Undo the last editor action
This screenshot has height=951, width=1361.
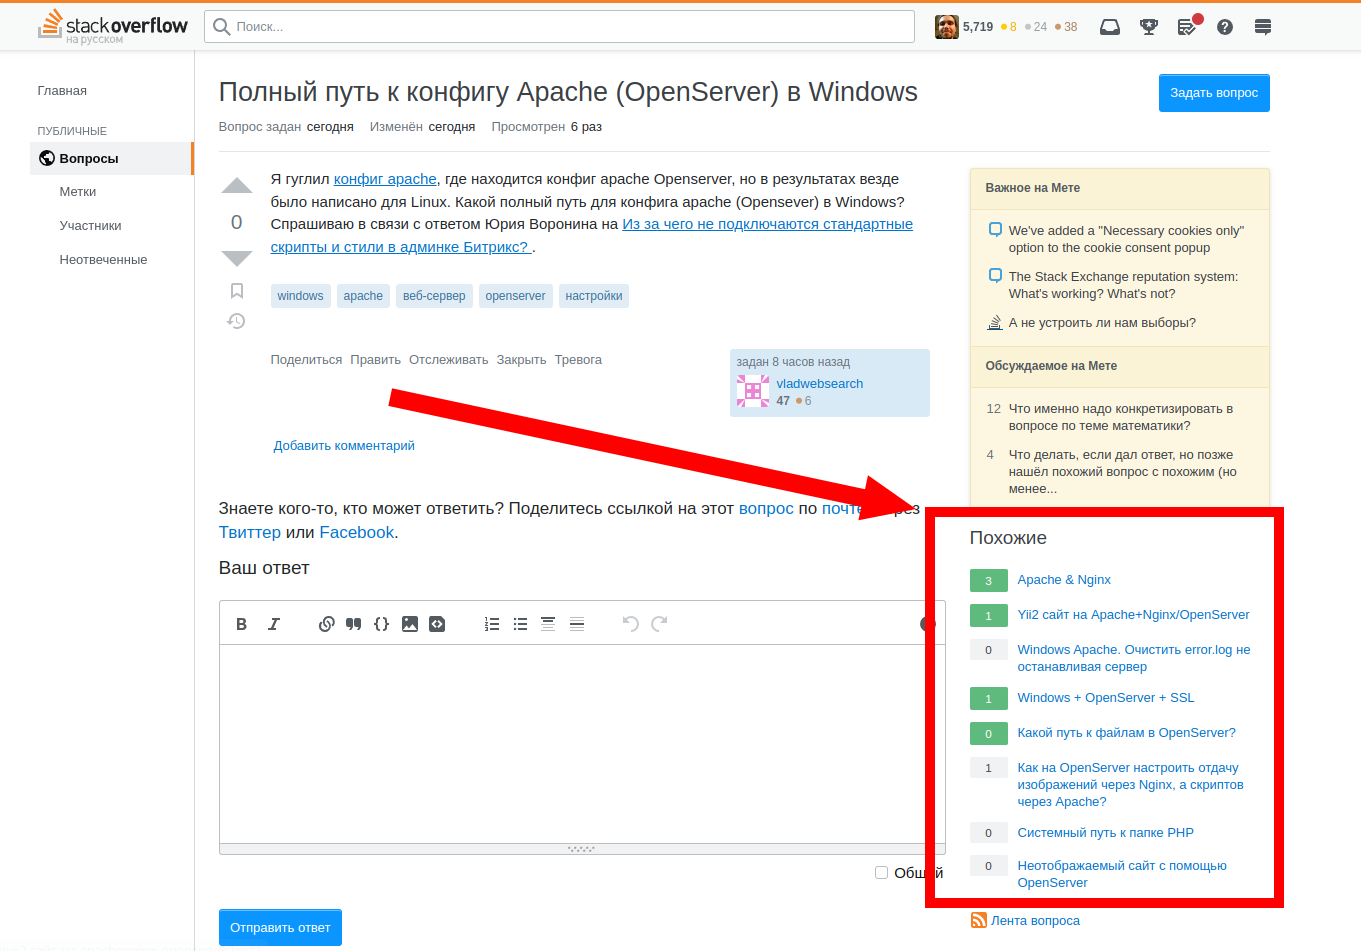pyautogui.click(x=630, y=624)
